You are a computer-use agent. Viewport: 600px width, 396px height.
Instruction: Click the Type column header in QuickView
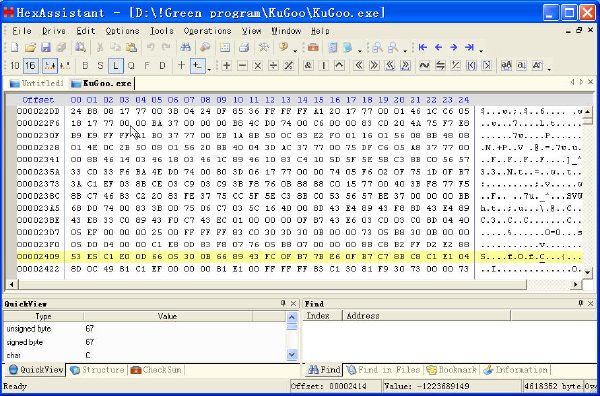point(44,316)
